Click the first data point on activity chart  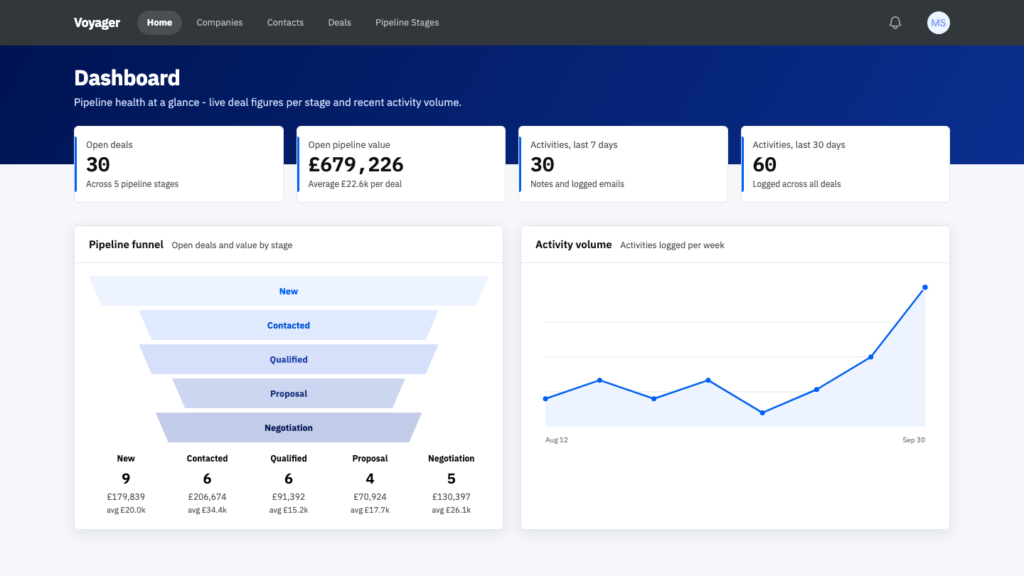pos(546,398)
